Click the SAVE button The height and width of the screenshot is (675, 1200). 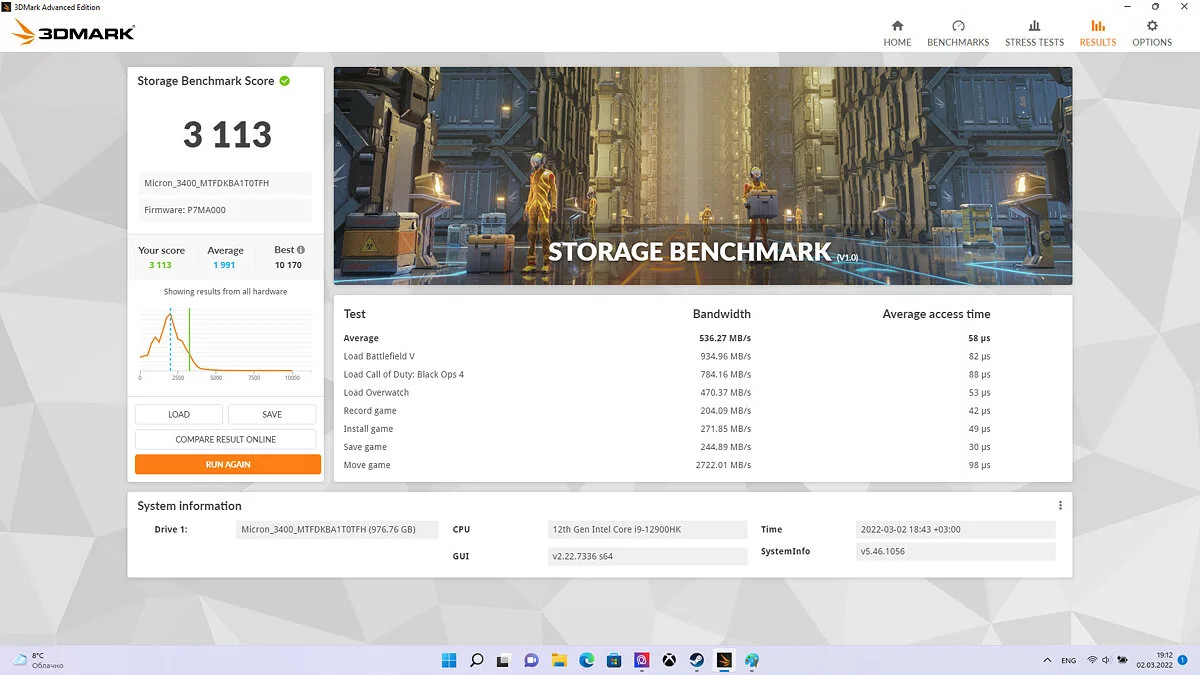pyautogui.click(x=272, y=414)
